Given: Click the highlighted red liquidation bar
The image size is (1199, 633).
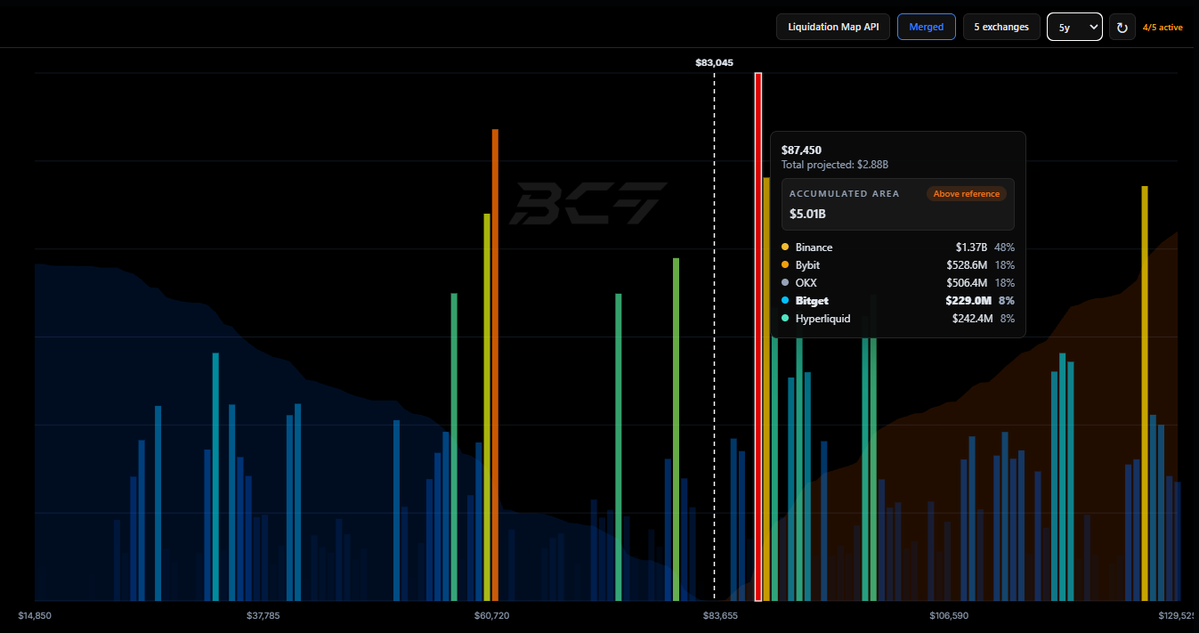Looking at the screenshot, I should (x=758, y=336).
